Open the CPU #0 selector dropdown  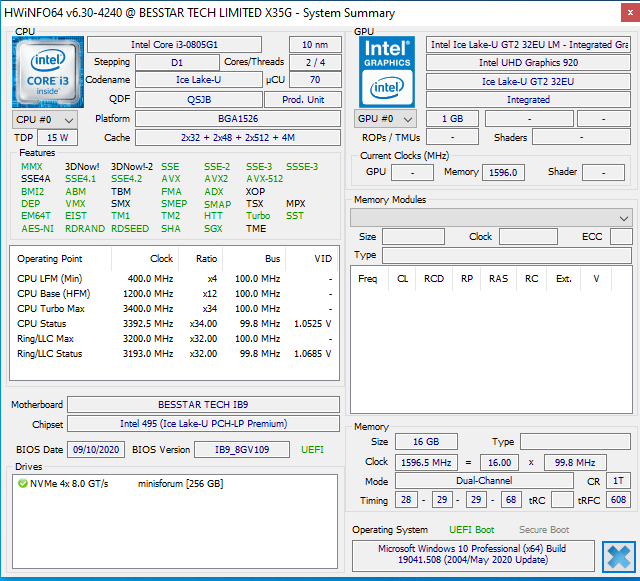tap(44, 120)
